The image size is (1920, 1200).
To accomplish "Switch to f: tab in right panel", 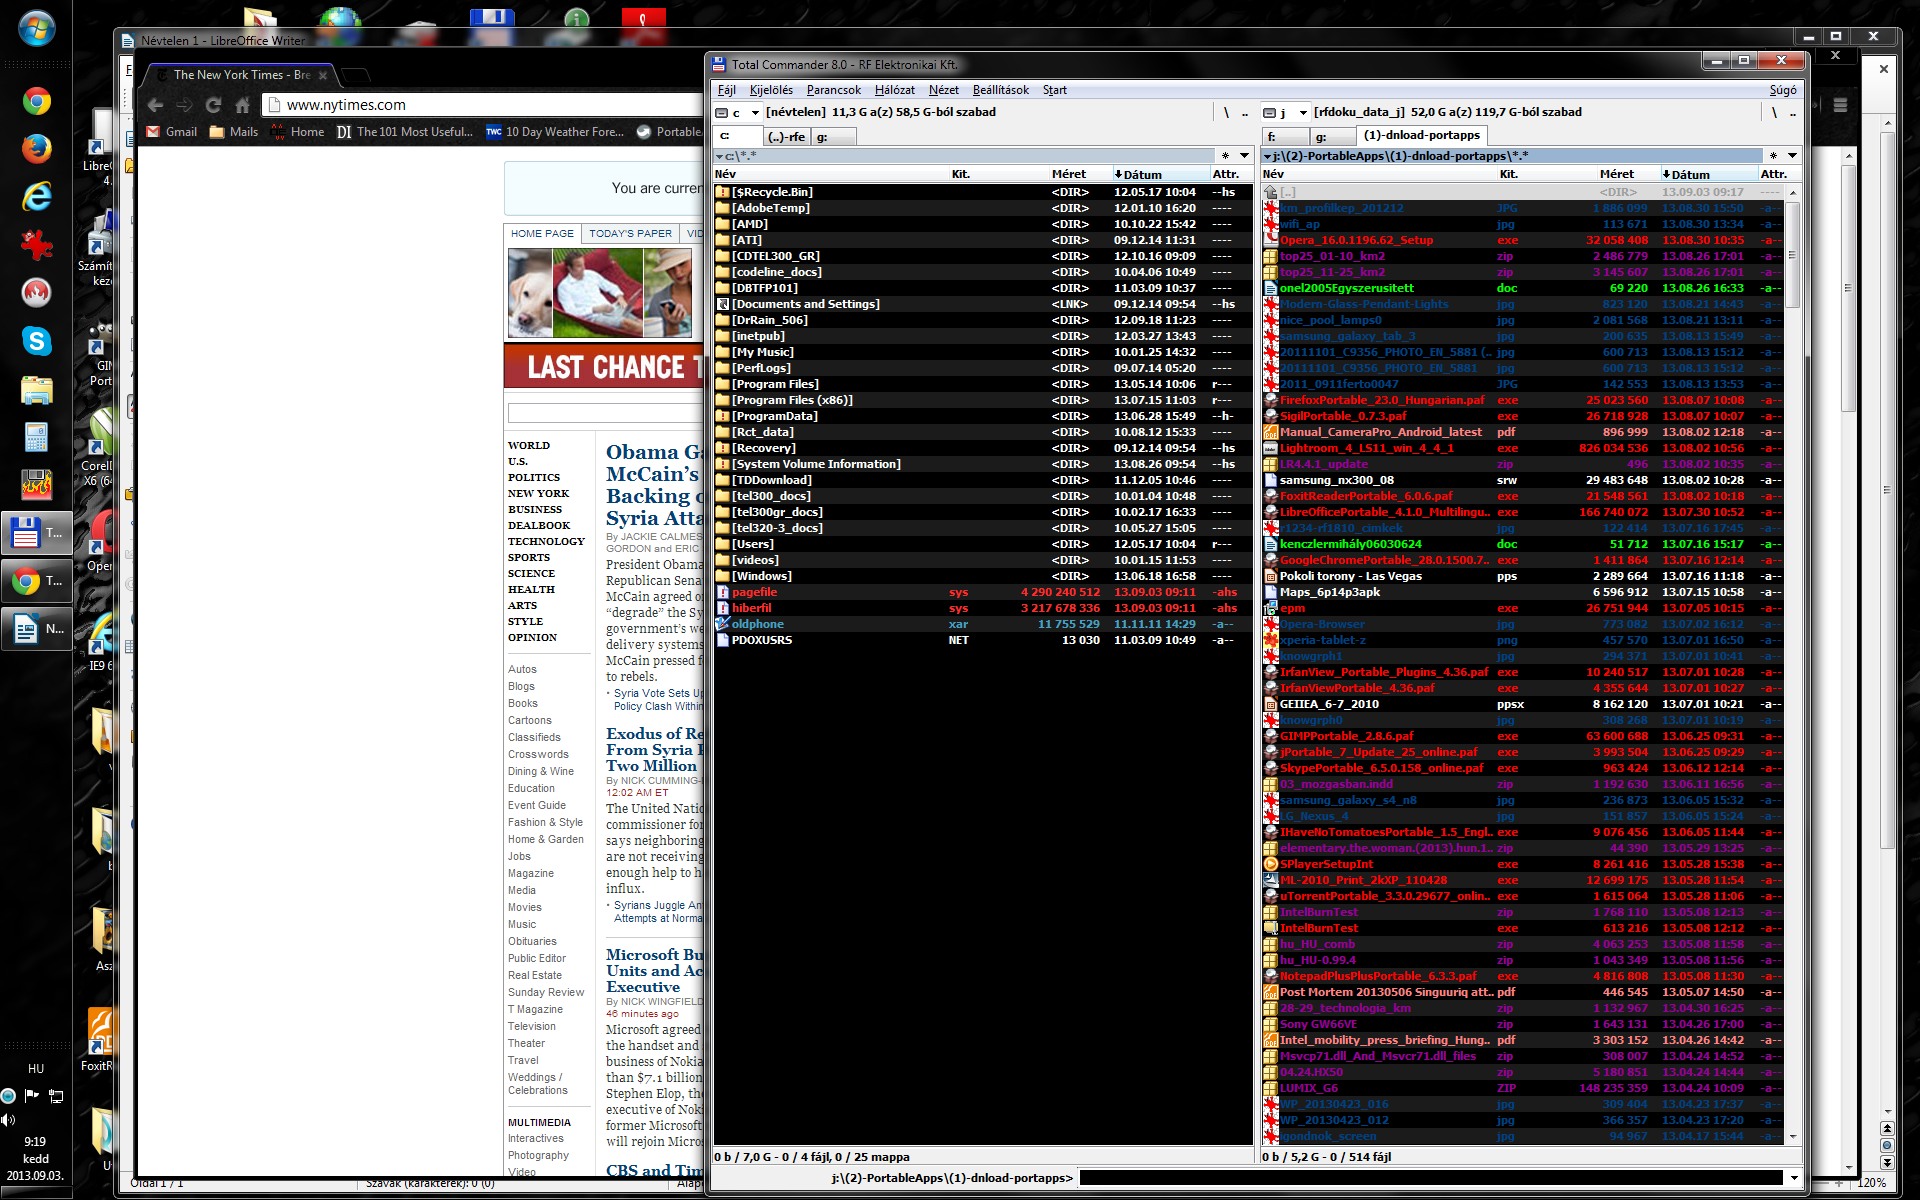I will 1284,137.
